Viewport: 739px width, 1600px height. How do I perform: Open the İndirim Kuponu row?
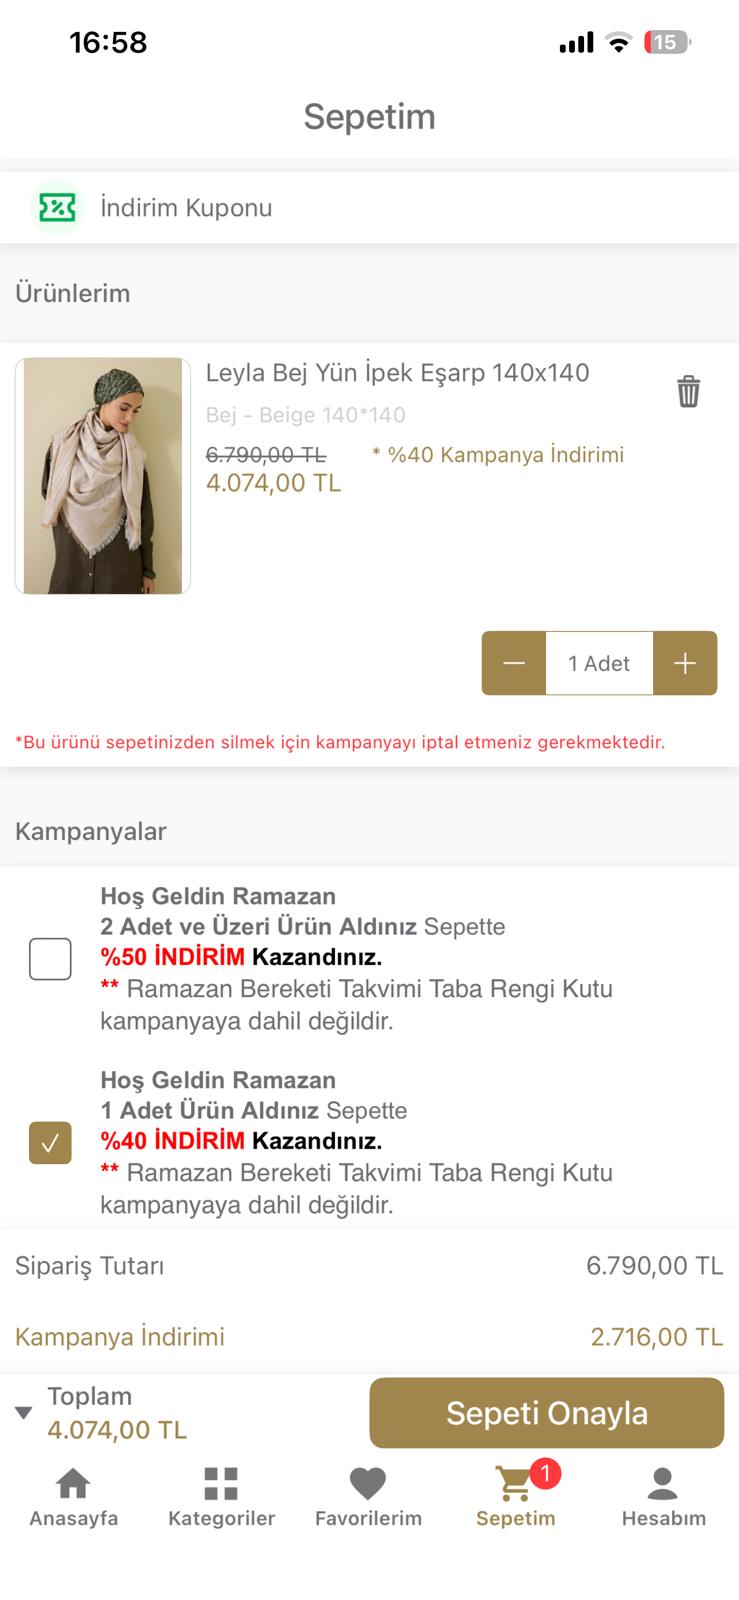[x=186, y=208]
